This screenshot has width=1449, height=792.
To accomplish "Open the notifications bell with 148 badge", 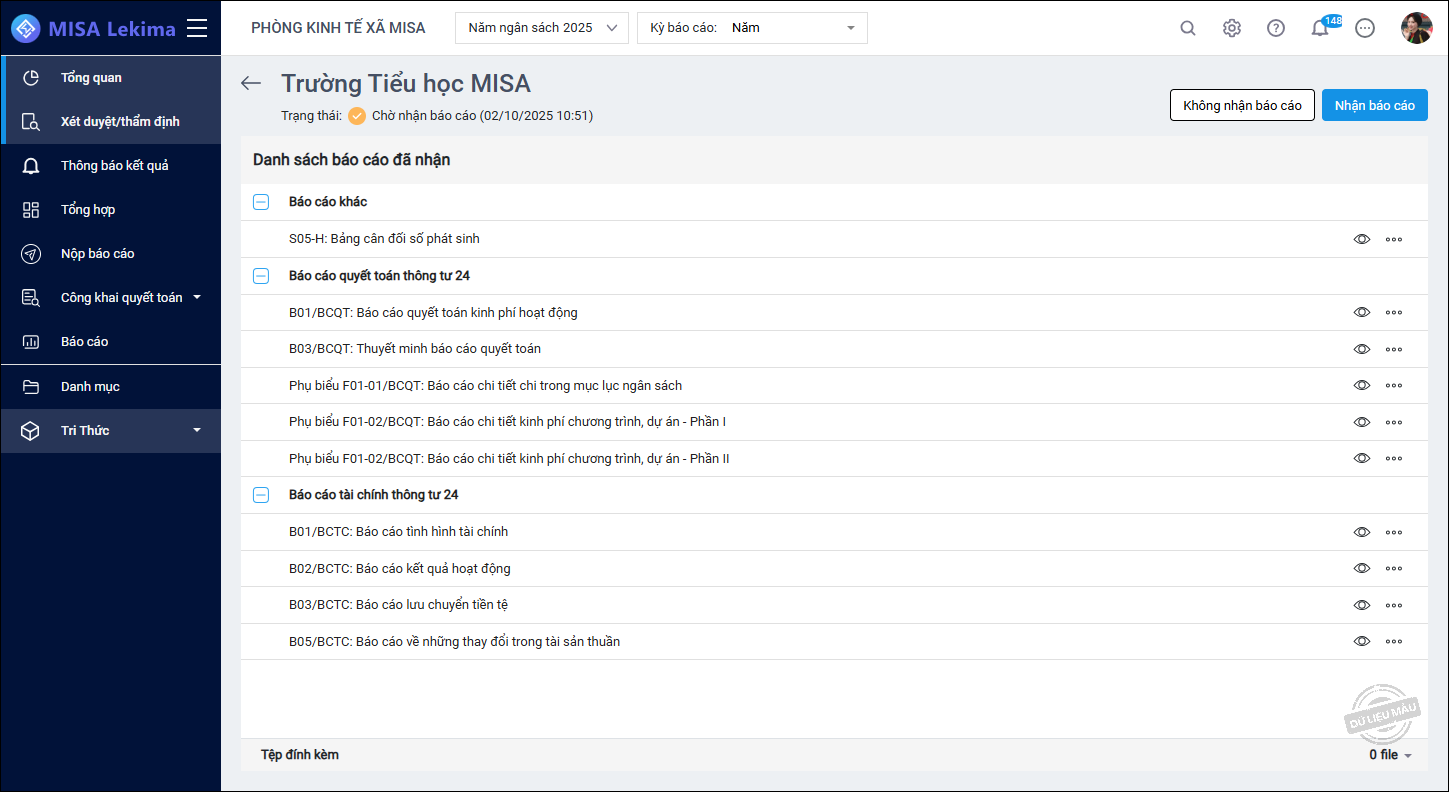I will [1320, 28].
